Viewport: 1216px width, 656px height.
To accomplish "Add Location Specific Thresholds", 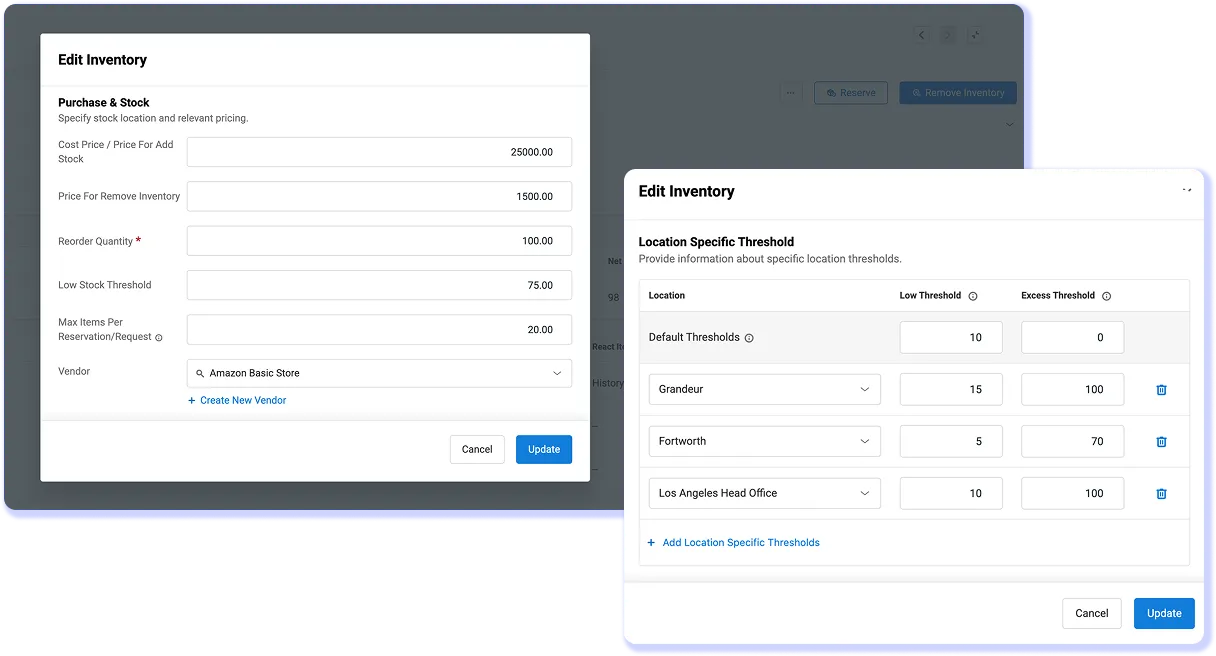I will 735,542.
